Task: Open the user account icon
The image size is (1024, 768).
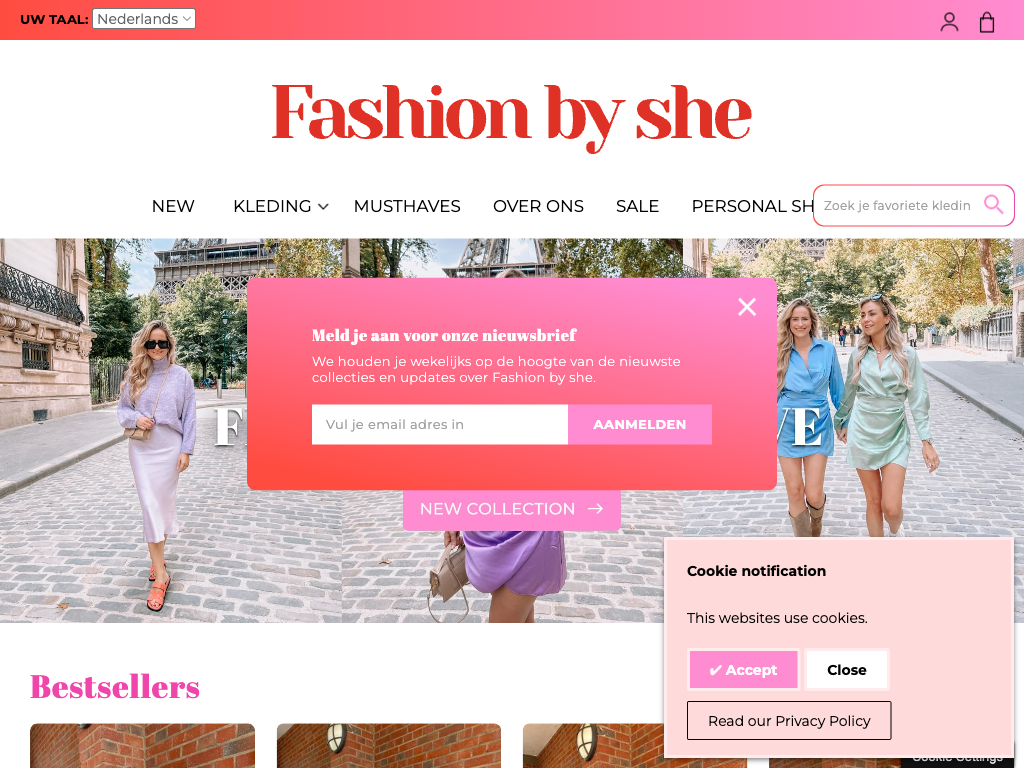Action: [949, 22]
